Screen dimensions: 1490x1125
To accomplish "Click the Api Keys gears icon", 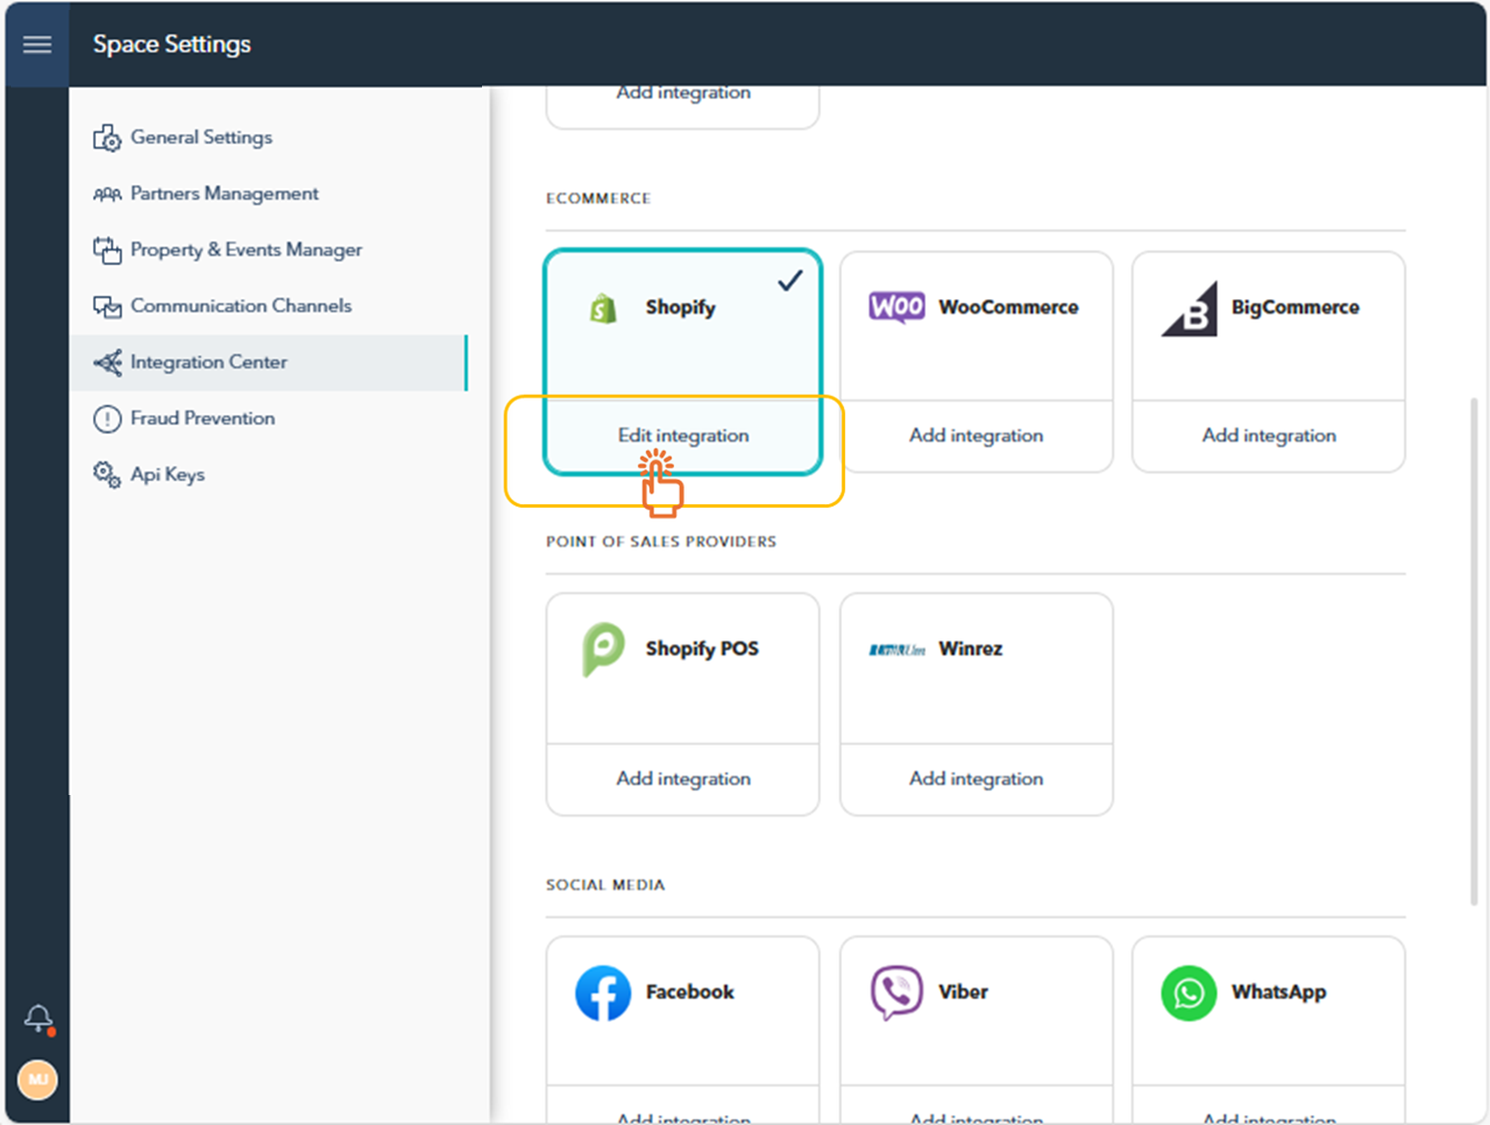I will pos(107,474).
